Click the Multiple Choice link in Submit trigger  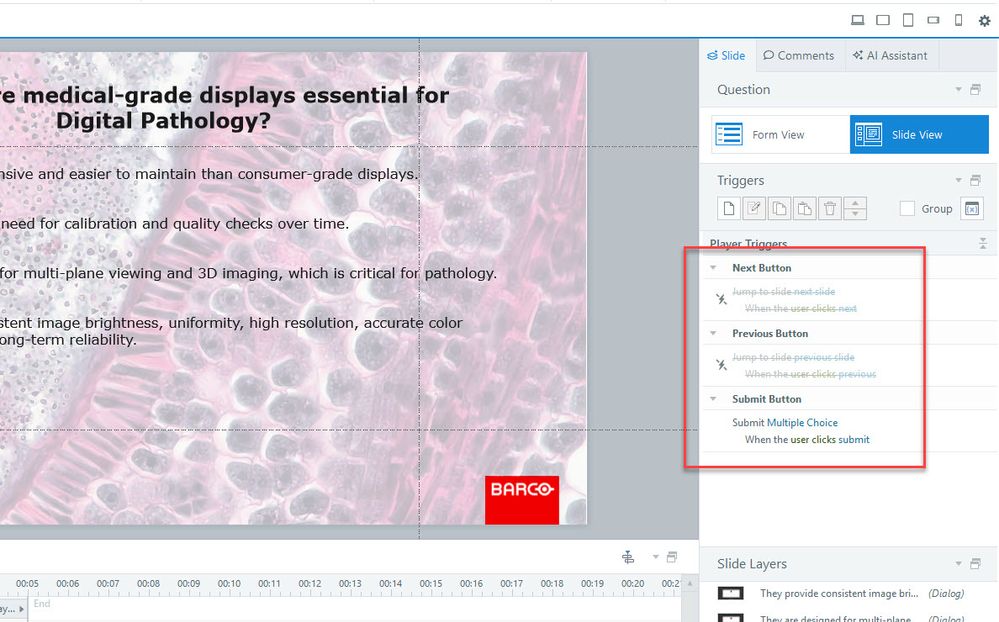[x=802, y=423]
